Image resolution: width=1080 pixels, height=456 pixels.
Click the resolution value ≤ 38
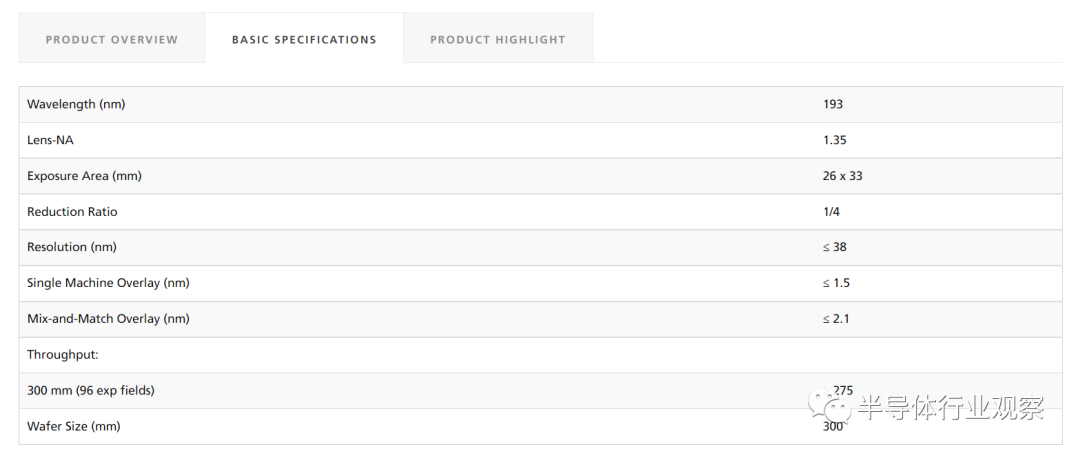pos(835,247)
